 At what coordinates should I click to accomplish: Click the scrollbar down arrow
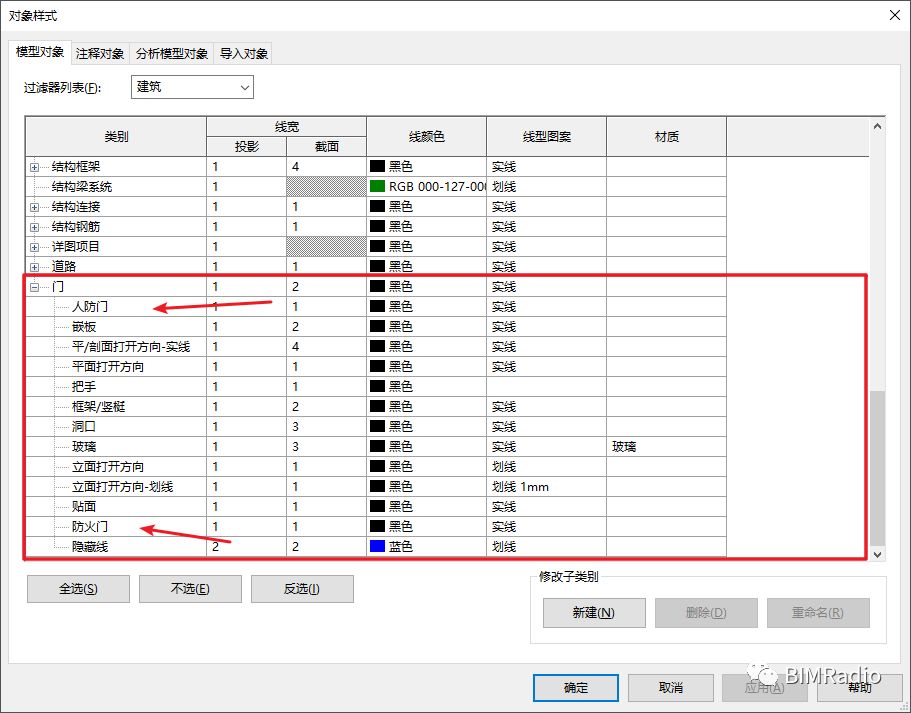point(877,554)
